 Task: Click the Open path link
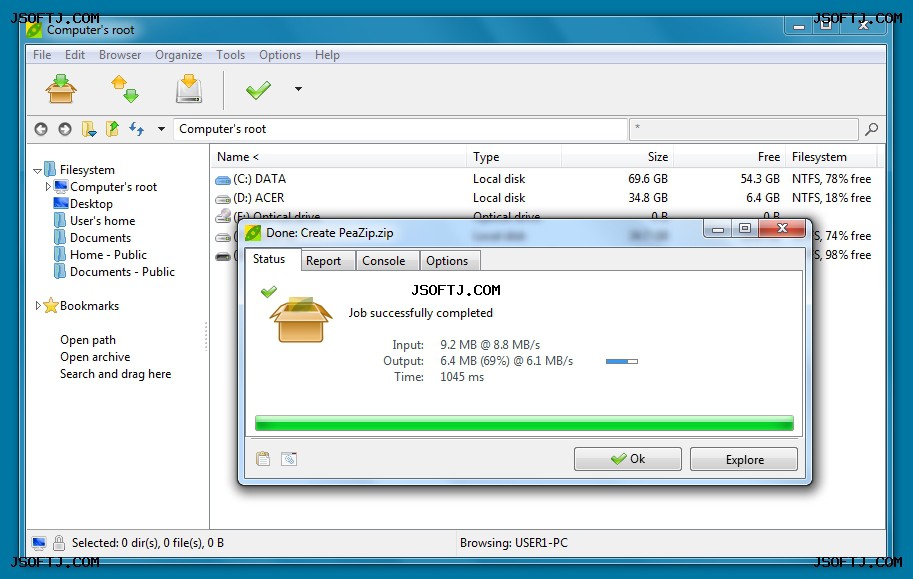pyautogui.click(x=88, y=340)
